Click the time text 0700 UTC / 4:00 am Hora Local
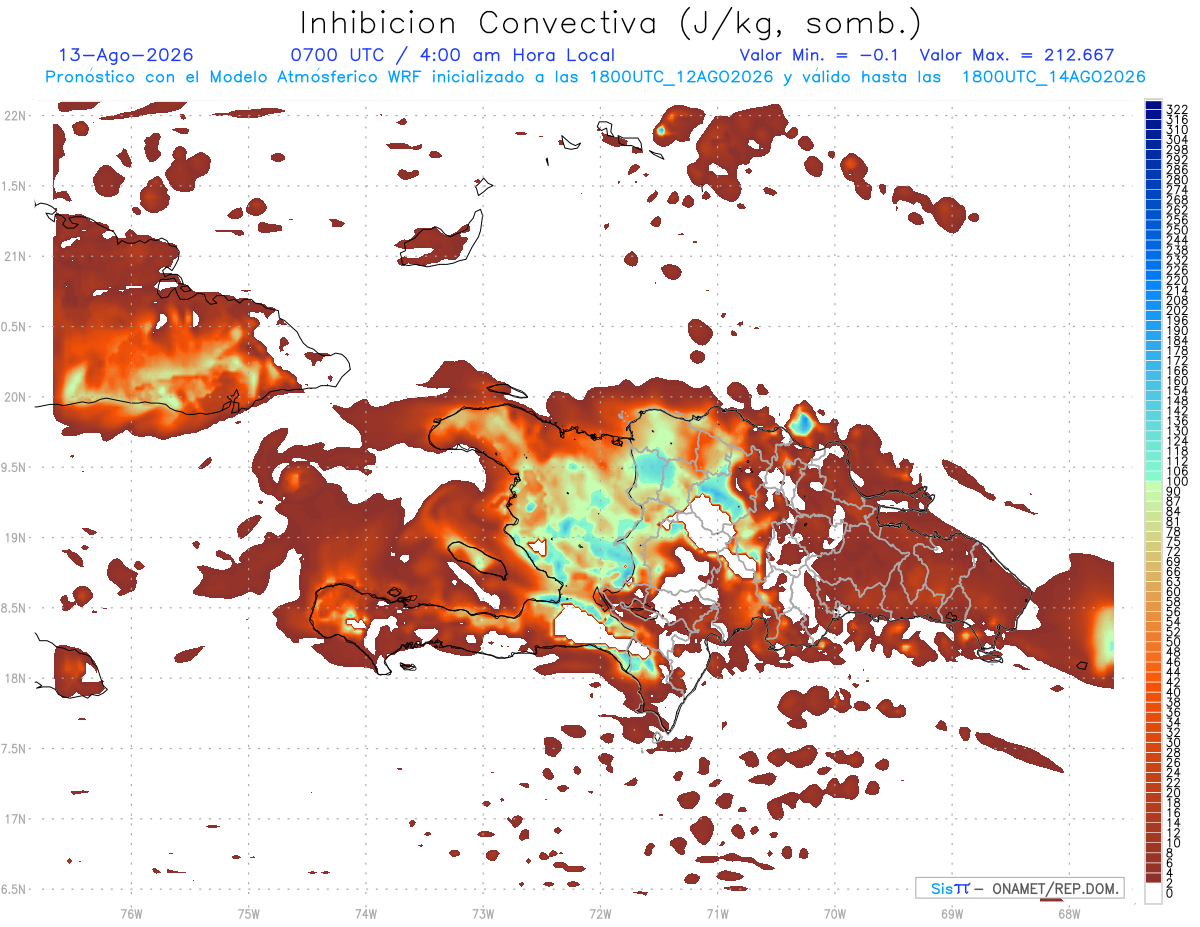 click(453, 55)
